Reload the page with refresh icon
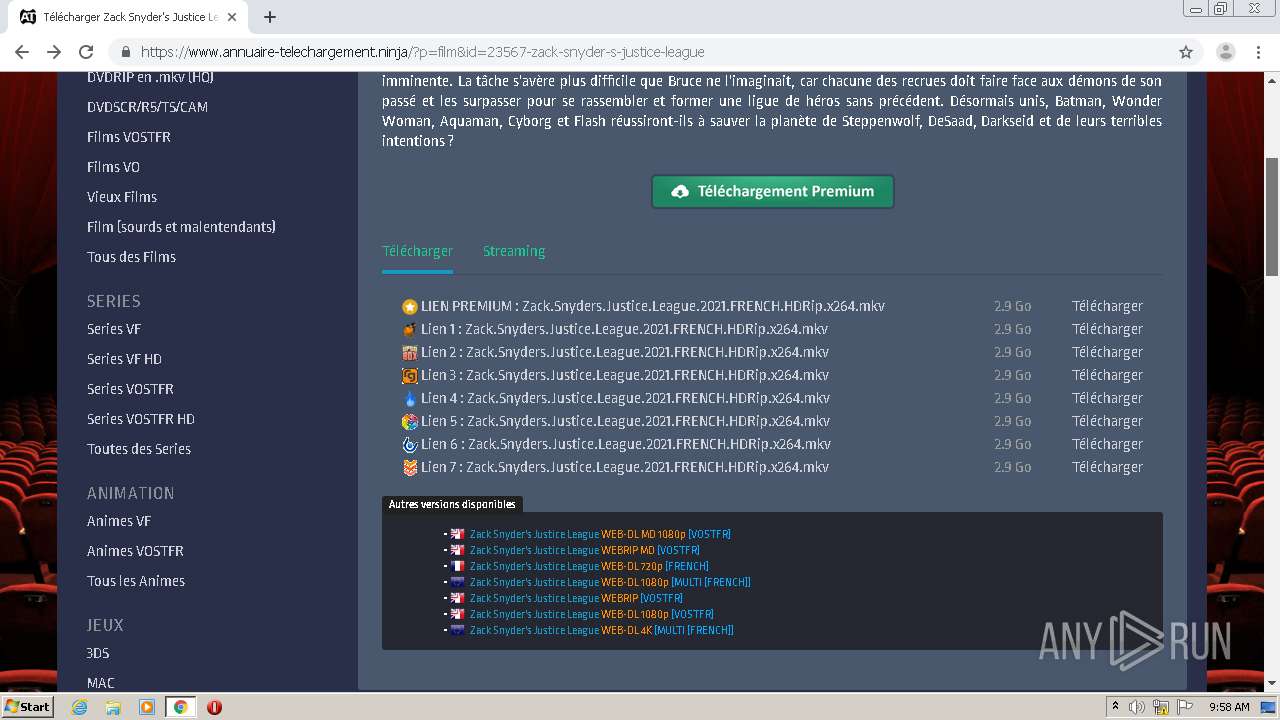Image resolution: width=1280 pixels, height=720 pixels. pos(86,52)
